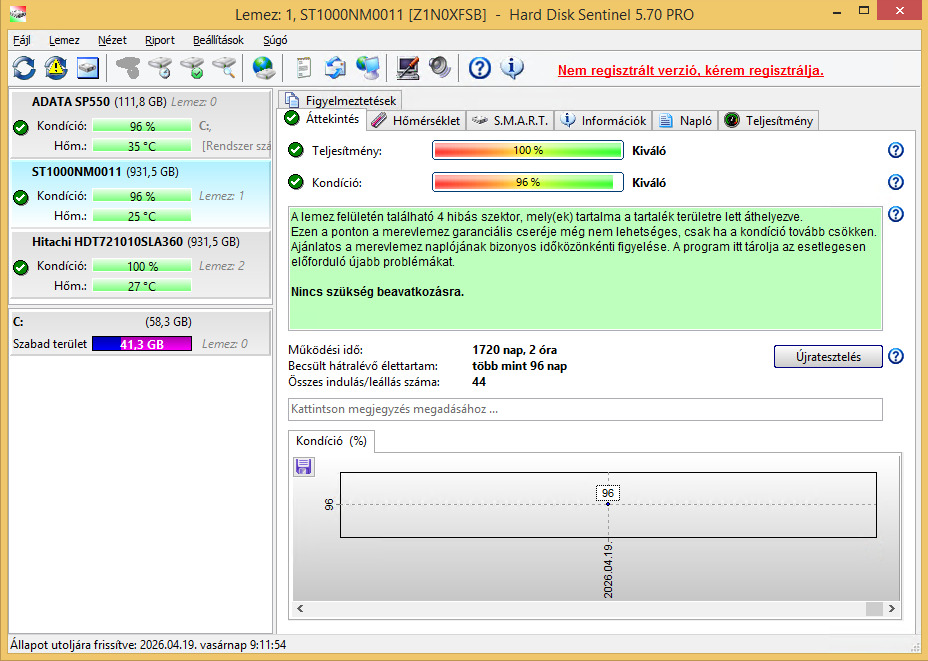Open the Súgó menu

pos(275,40)
